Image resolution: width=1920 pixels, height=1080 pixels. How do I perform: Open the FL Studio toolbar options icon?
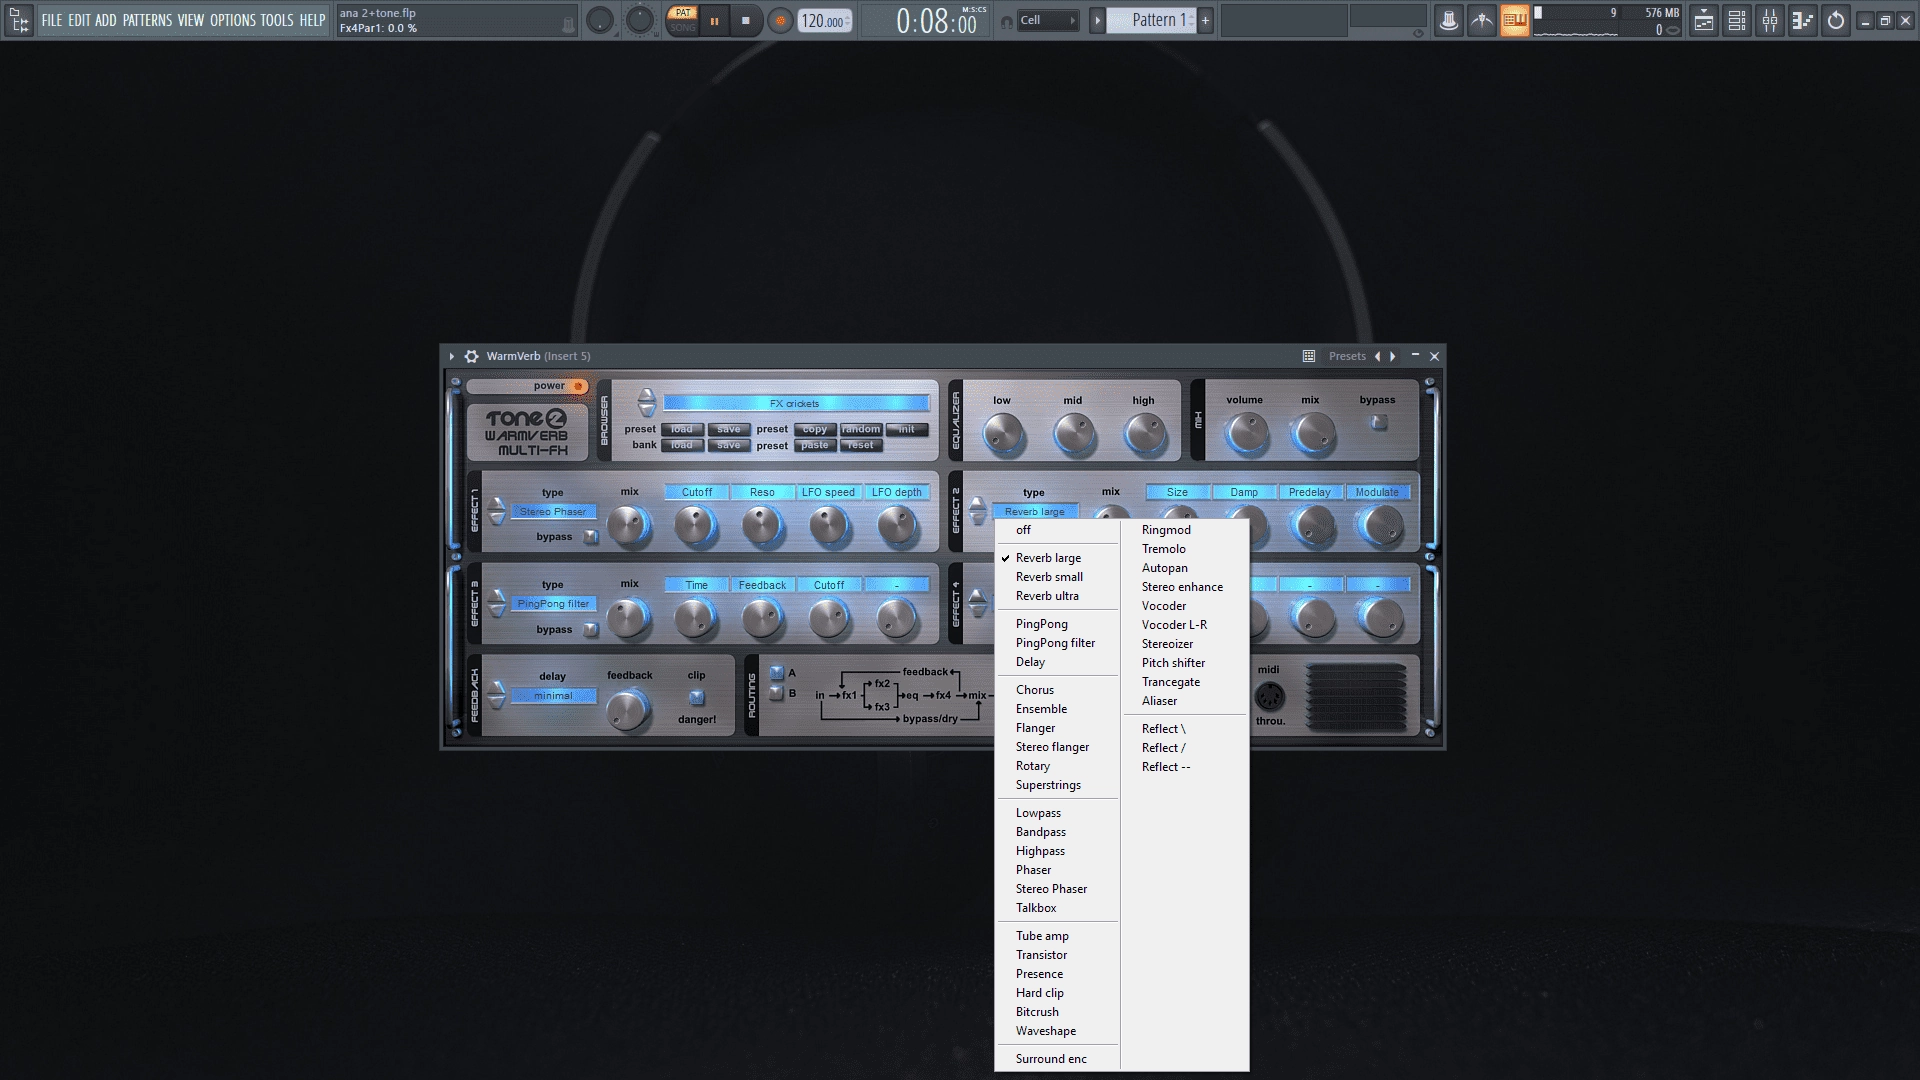point(19,20)
